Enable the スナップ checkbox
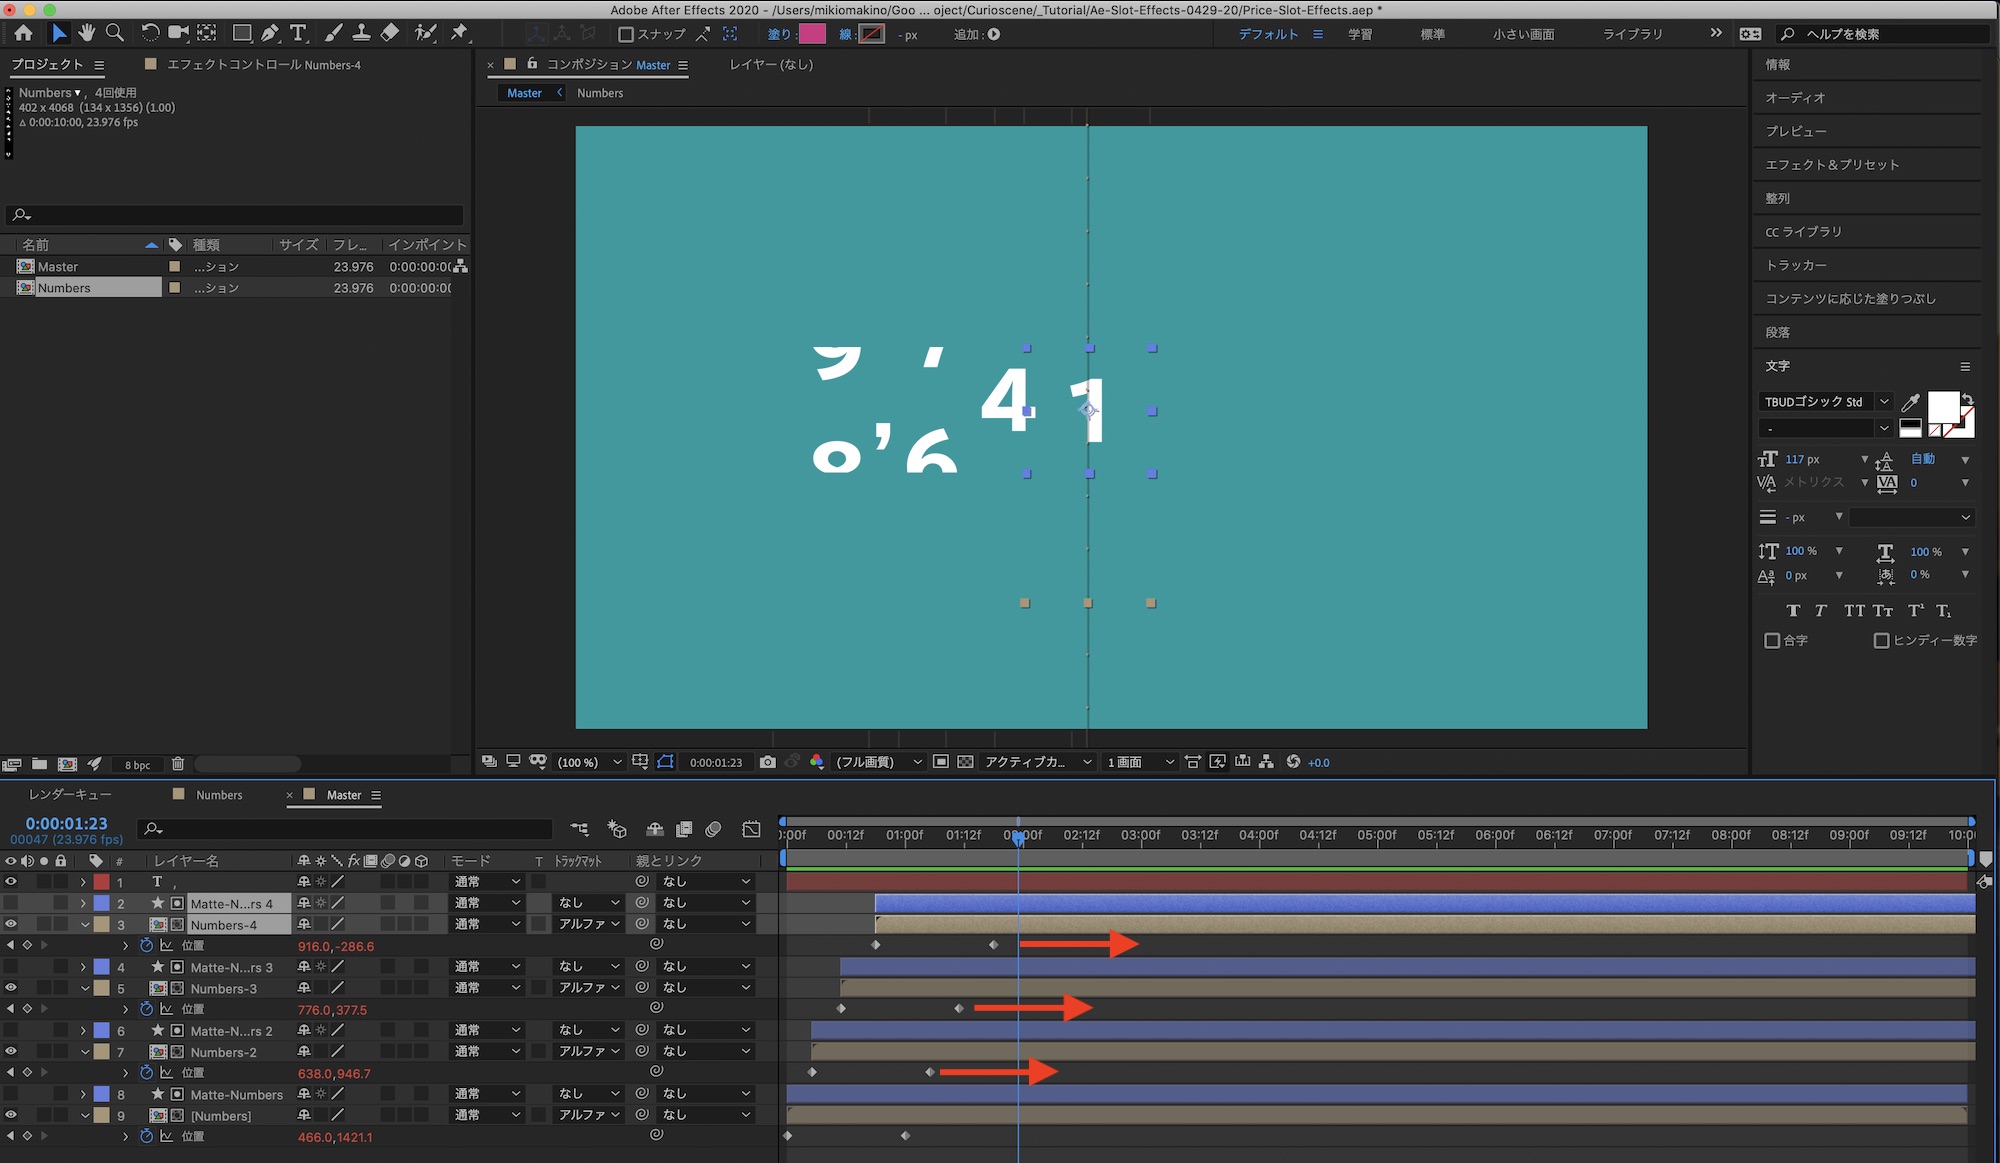This screenshot has width=2000, height=1163. click(626, 34)
